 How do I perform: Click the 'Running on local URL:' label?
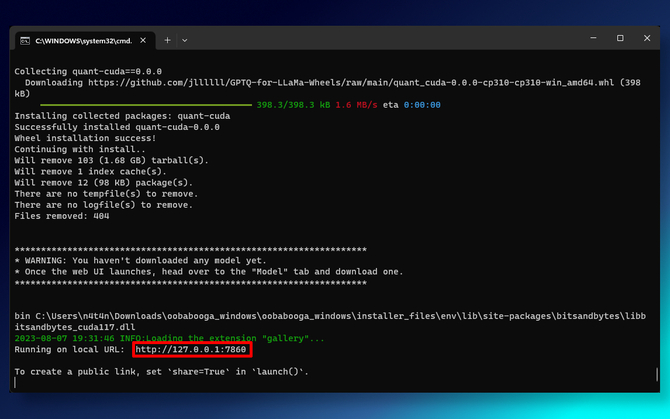pos(70,349)
